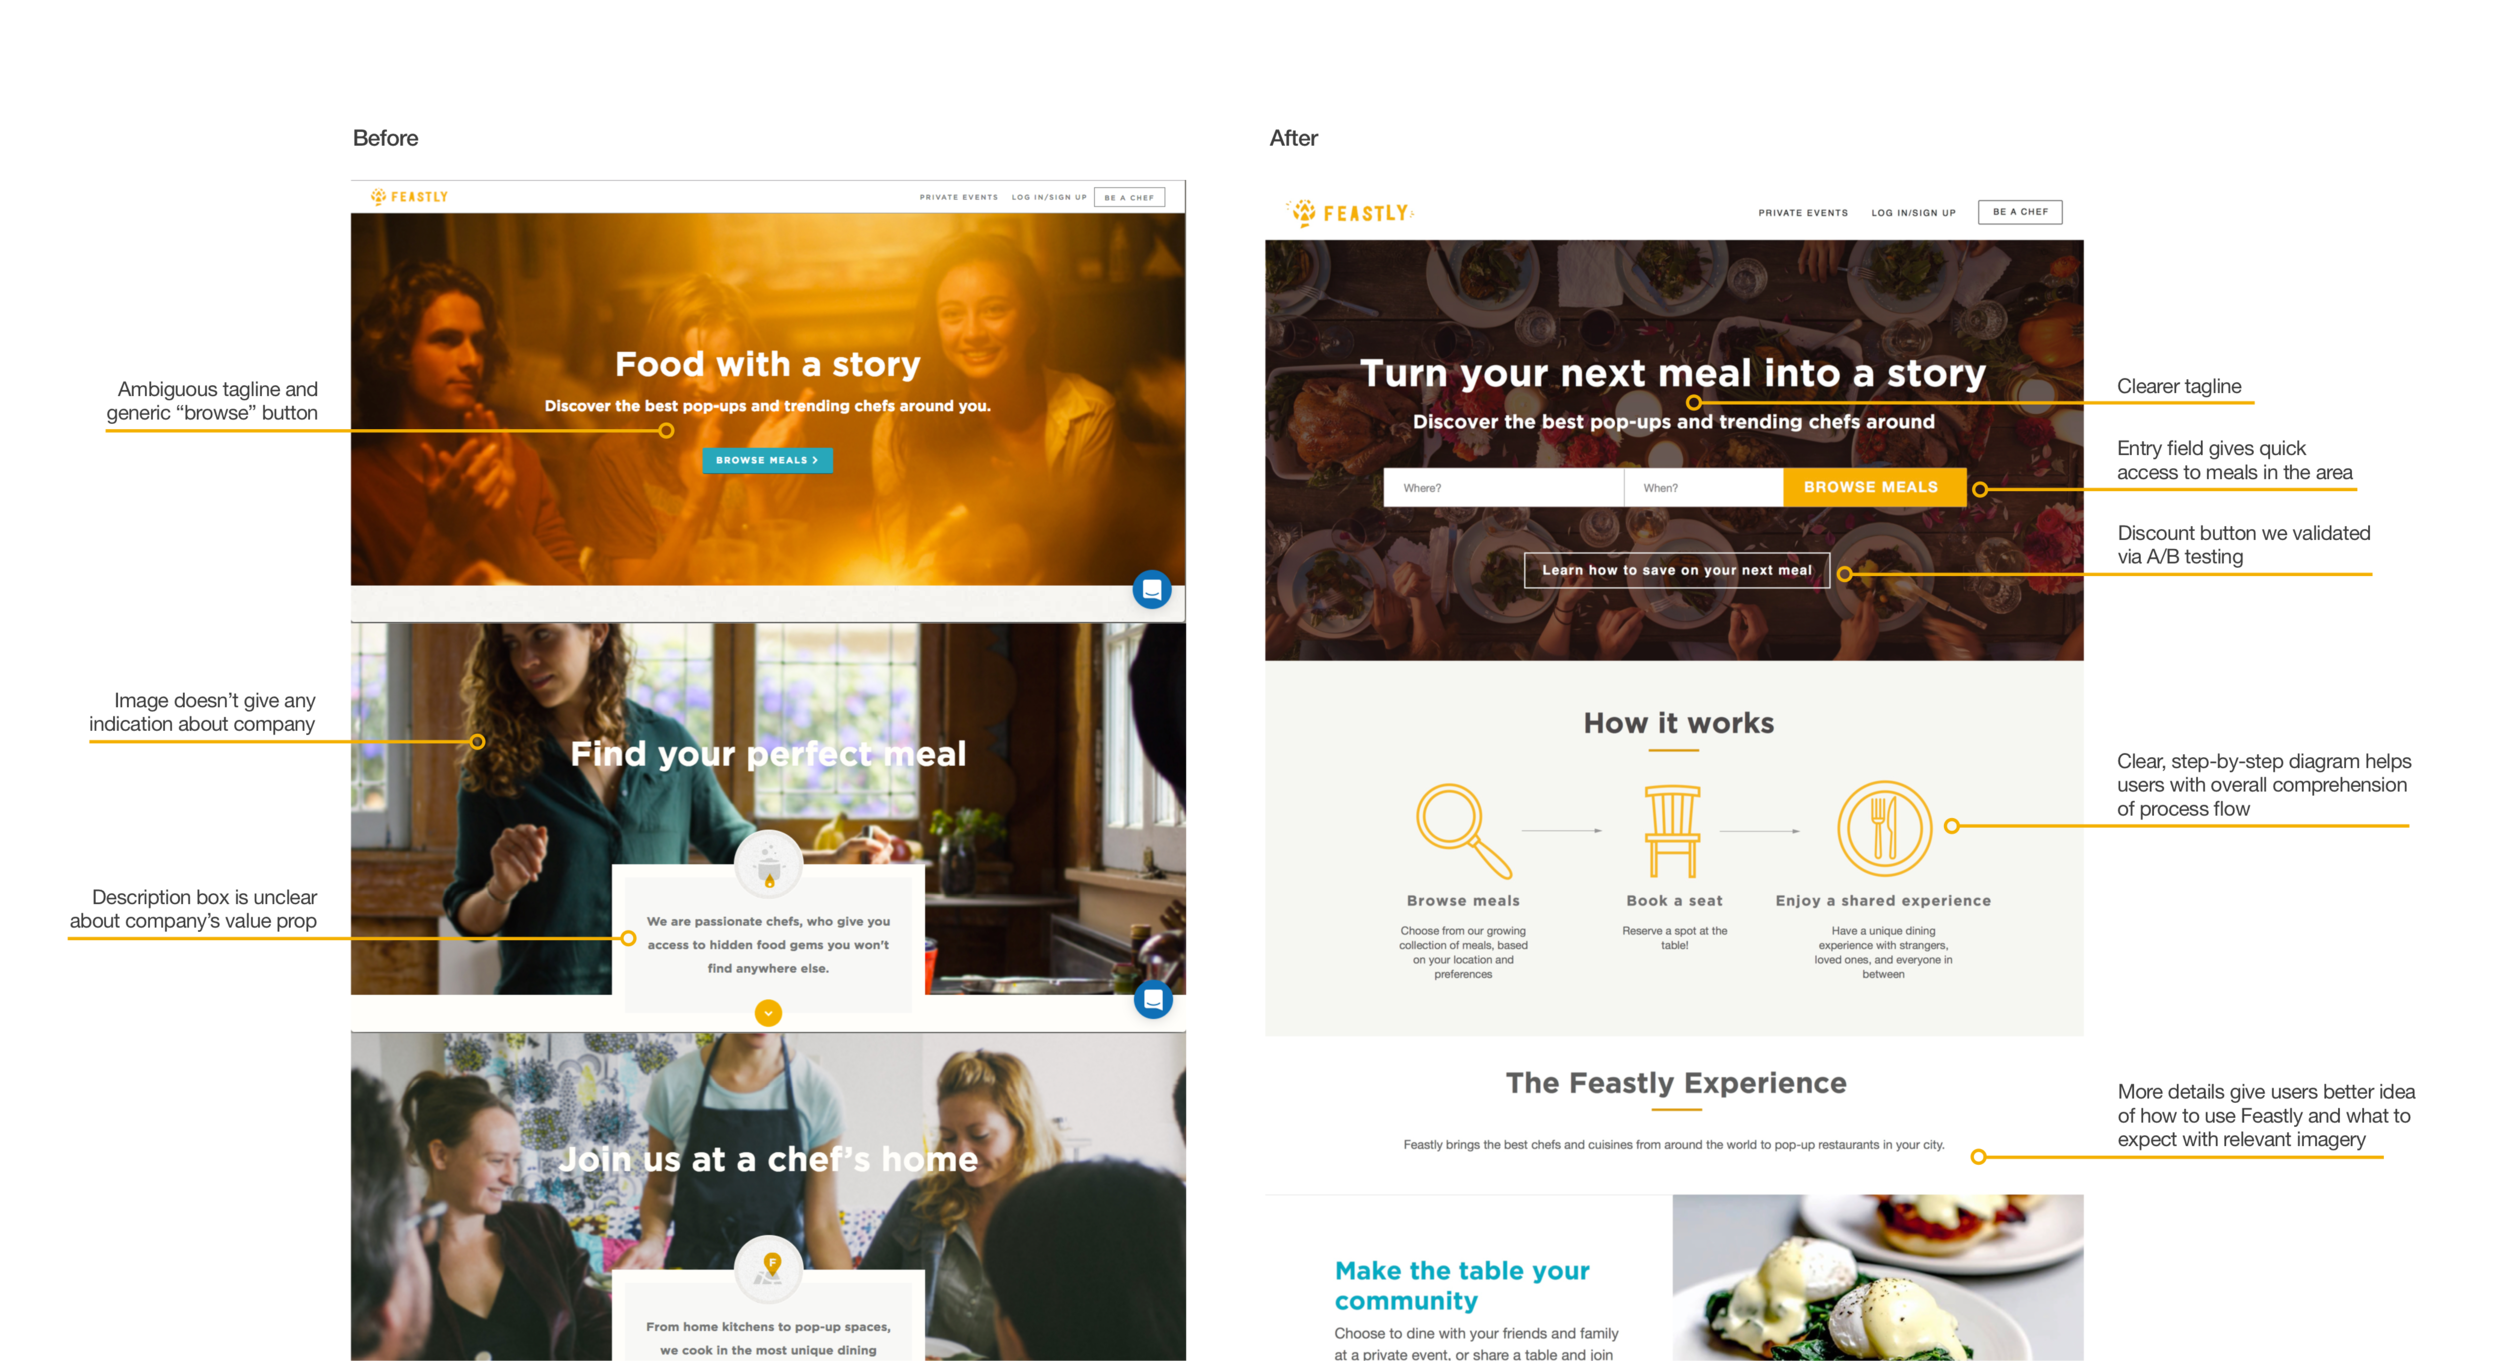The width and height of the screenshot is (2500, 1361).
Task: Click the Where? location input field
Action: point(1504,487)
